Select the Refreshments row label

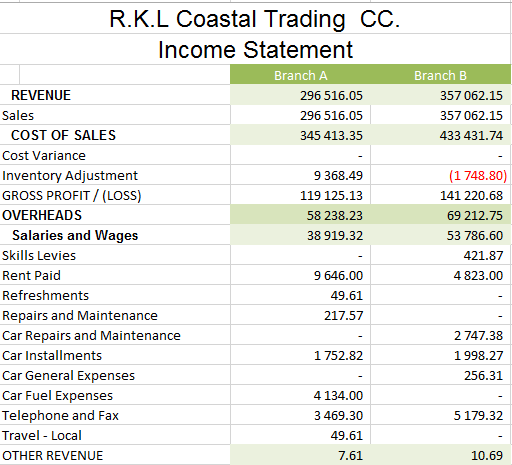click(45, 296)
